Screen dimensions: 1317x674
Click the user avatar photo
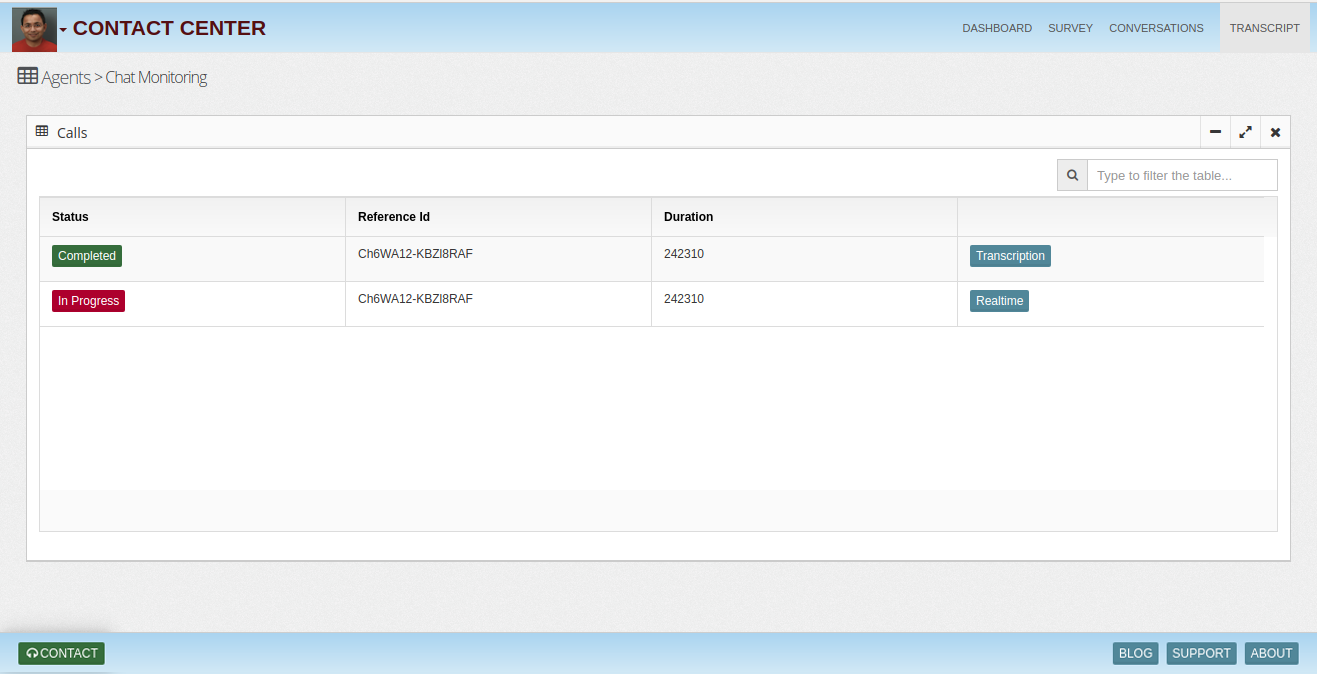(x=34, y=29)
